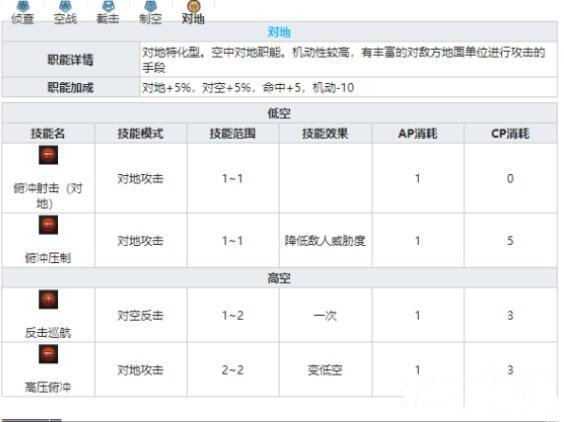
Task: Select the 俯冲压制 skill name text
Action: (x=48, y=258)
